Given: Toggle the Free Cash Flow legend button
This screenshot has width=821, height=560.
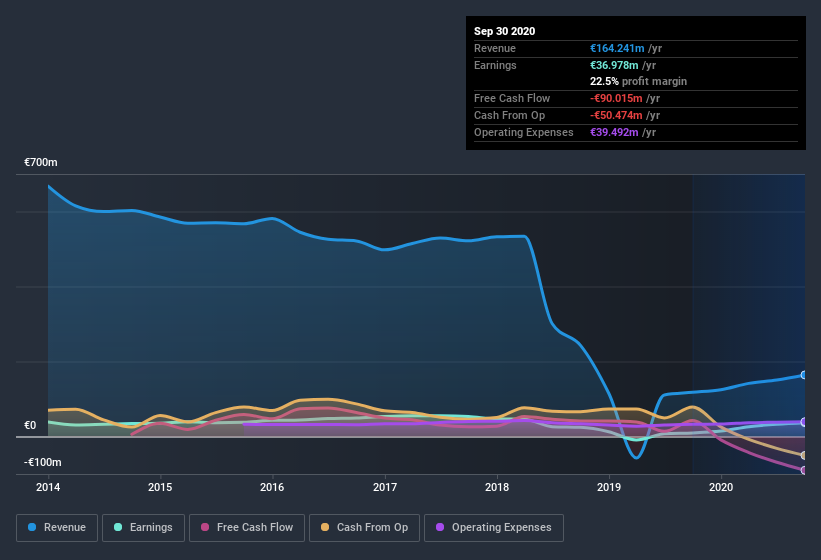Looking at the screenshot, I should click(247, 528).
